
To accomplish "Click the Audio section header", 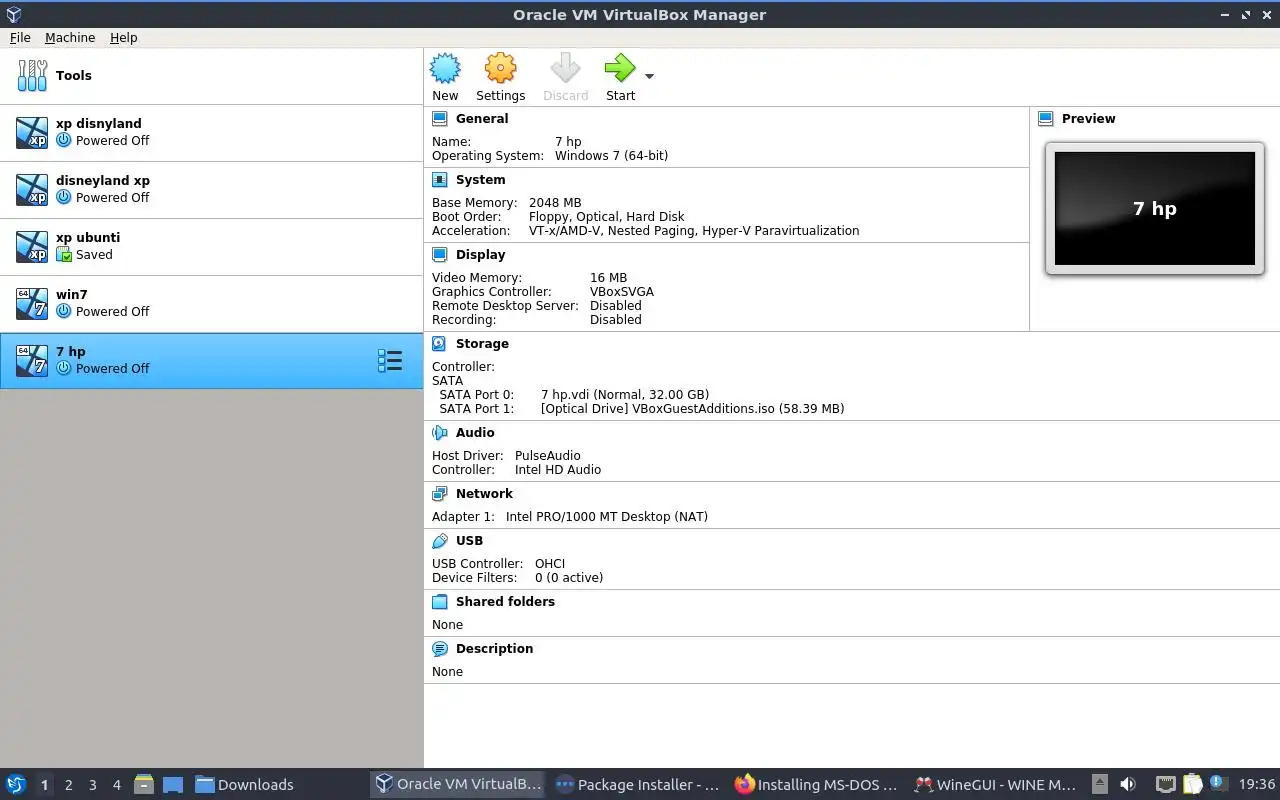I will (x=475, y=432).
